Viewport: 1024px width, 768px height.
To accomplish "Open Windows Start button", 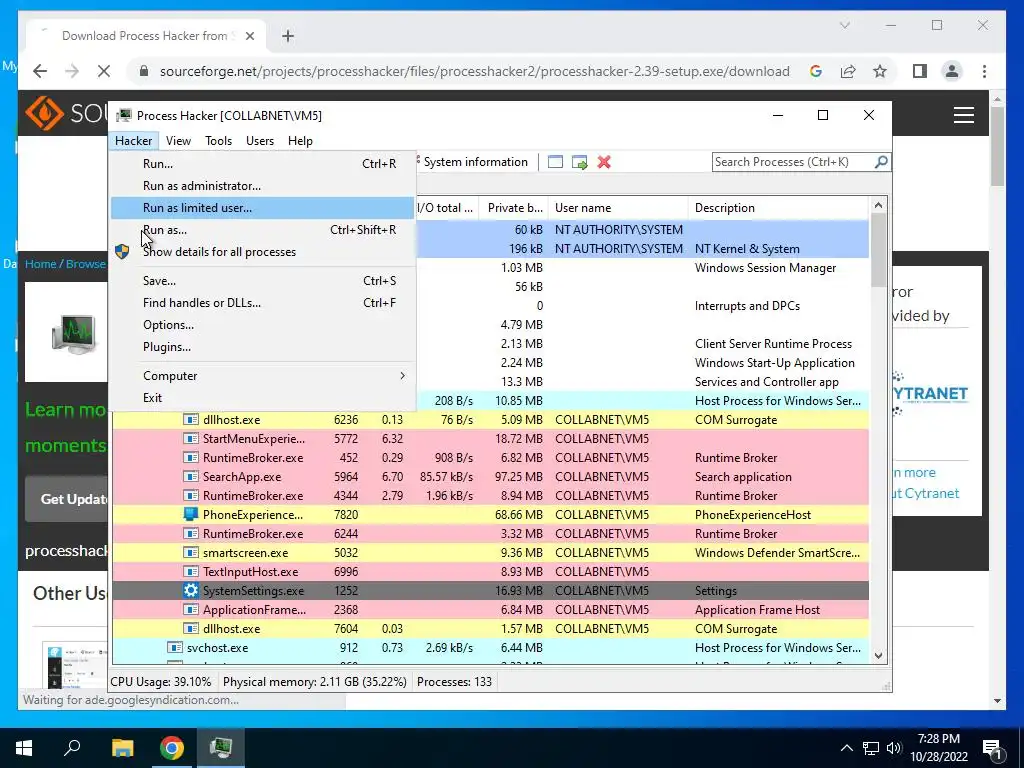I will pos(24,748).
